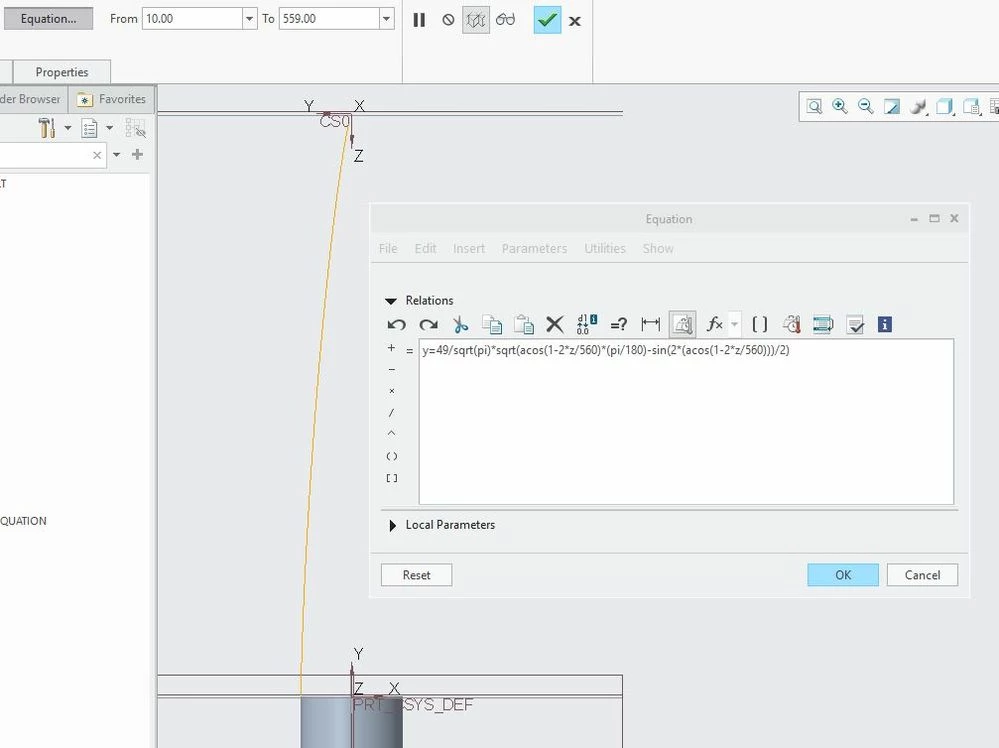Click the Undo icon in Relations toolbar
The height and width of the screenshot is (748, 999).
click(x=396, y=325)
